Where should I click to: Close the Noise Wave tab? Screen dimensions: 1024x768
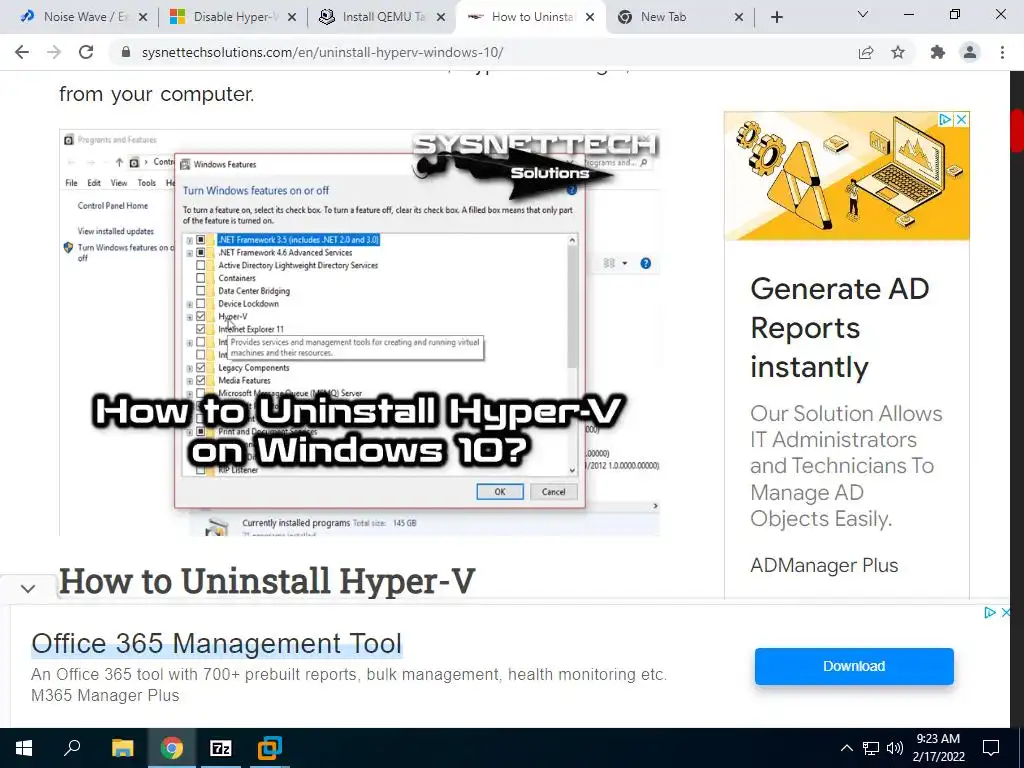[143, 18]
